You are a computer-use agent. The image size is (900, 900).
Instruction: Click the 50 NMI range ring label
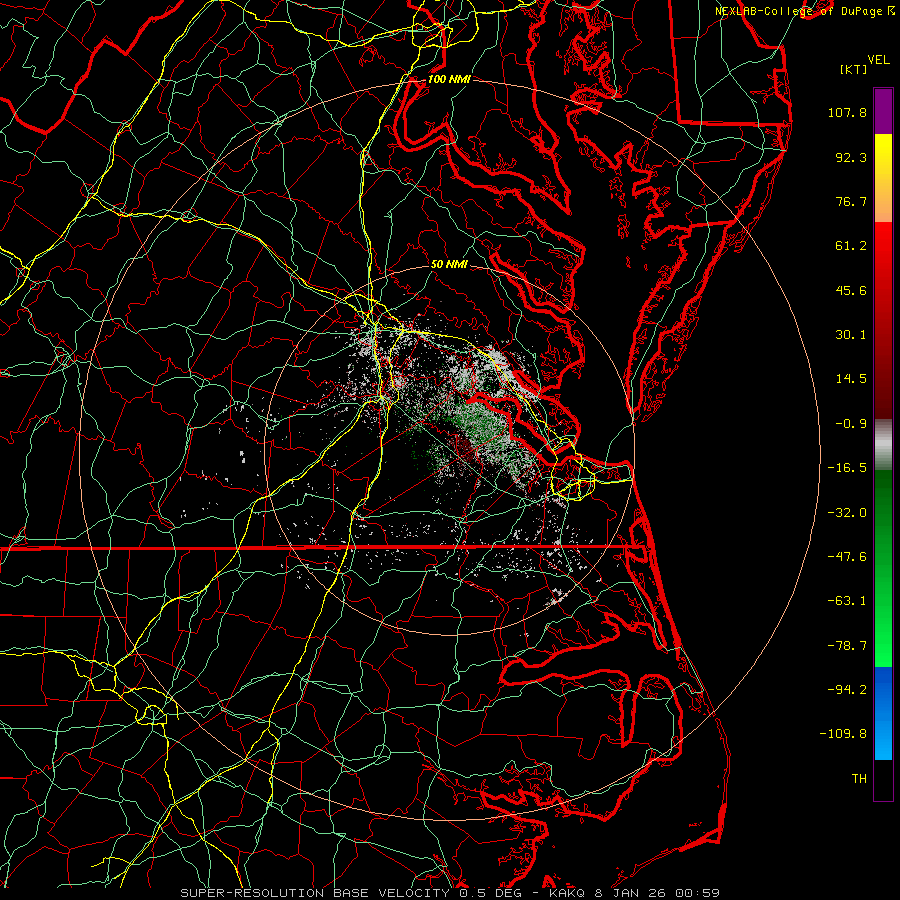pyautogui.click(x=449, y=265)
